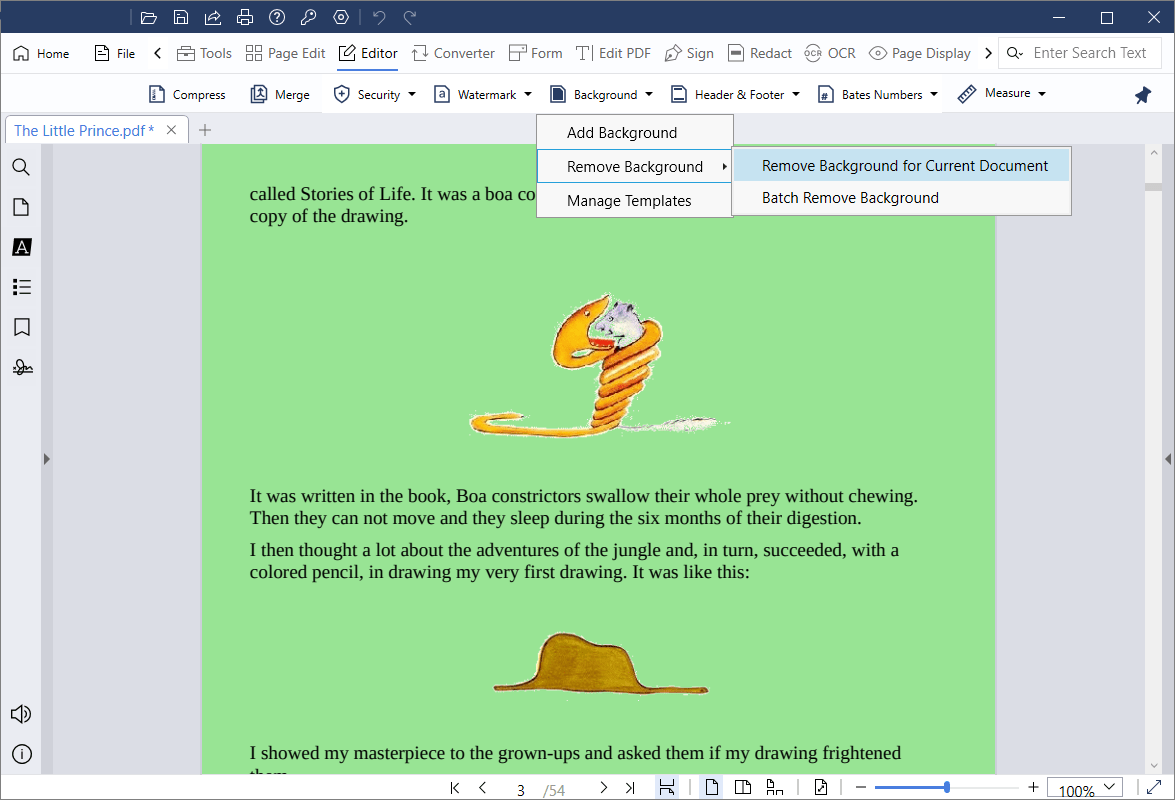Open the Edit PDF tab
1175x800 pixels.
614,53
